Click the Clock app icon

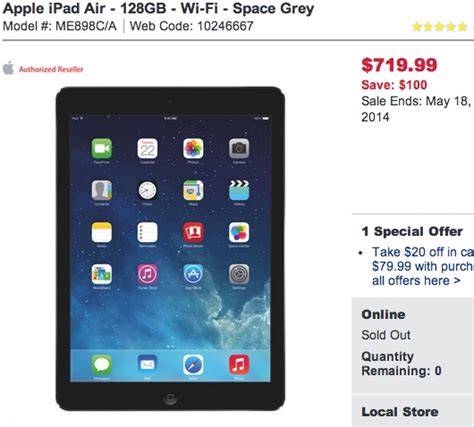147,190
